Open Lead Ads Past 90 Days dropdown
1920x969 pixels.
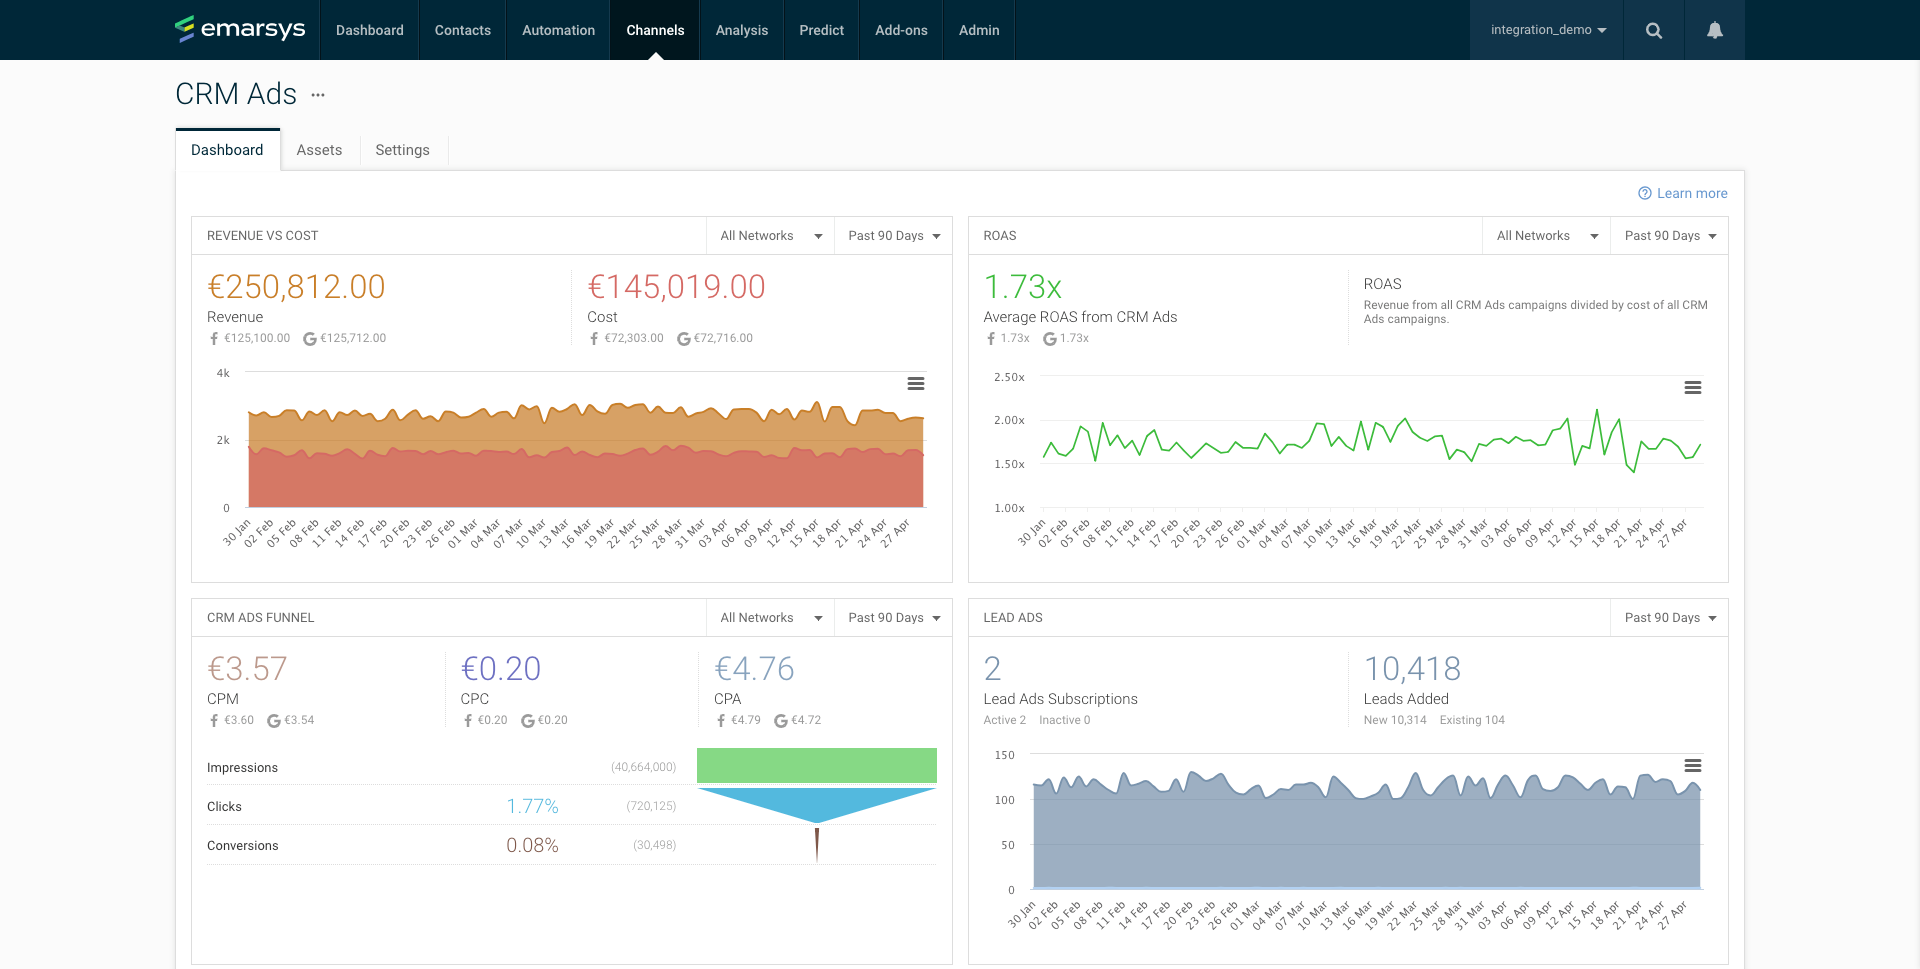(x=1669, y=618)
